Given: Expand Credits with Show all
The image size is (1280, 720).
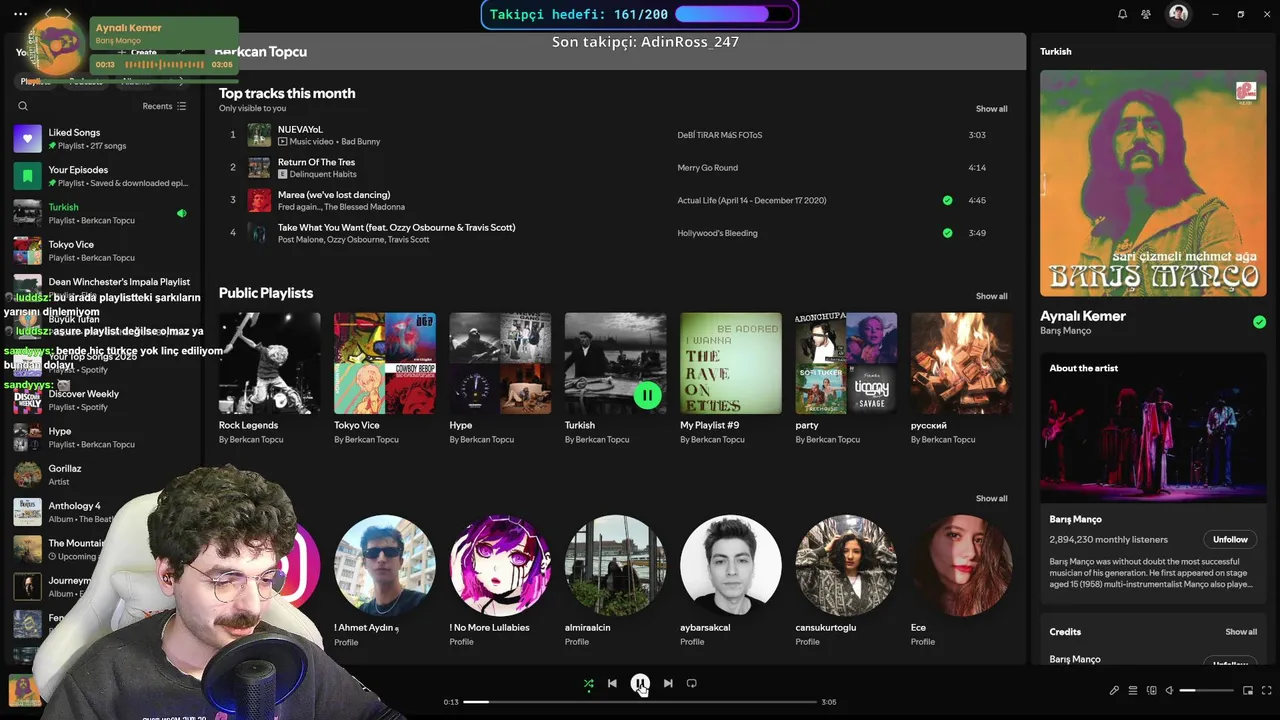Looking at the screenshot, I should coord(1241,632).
